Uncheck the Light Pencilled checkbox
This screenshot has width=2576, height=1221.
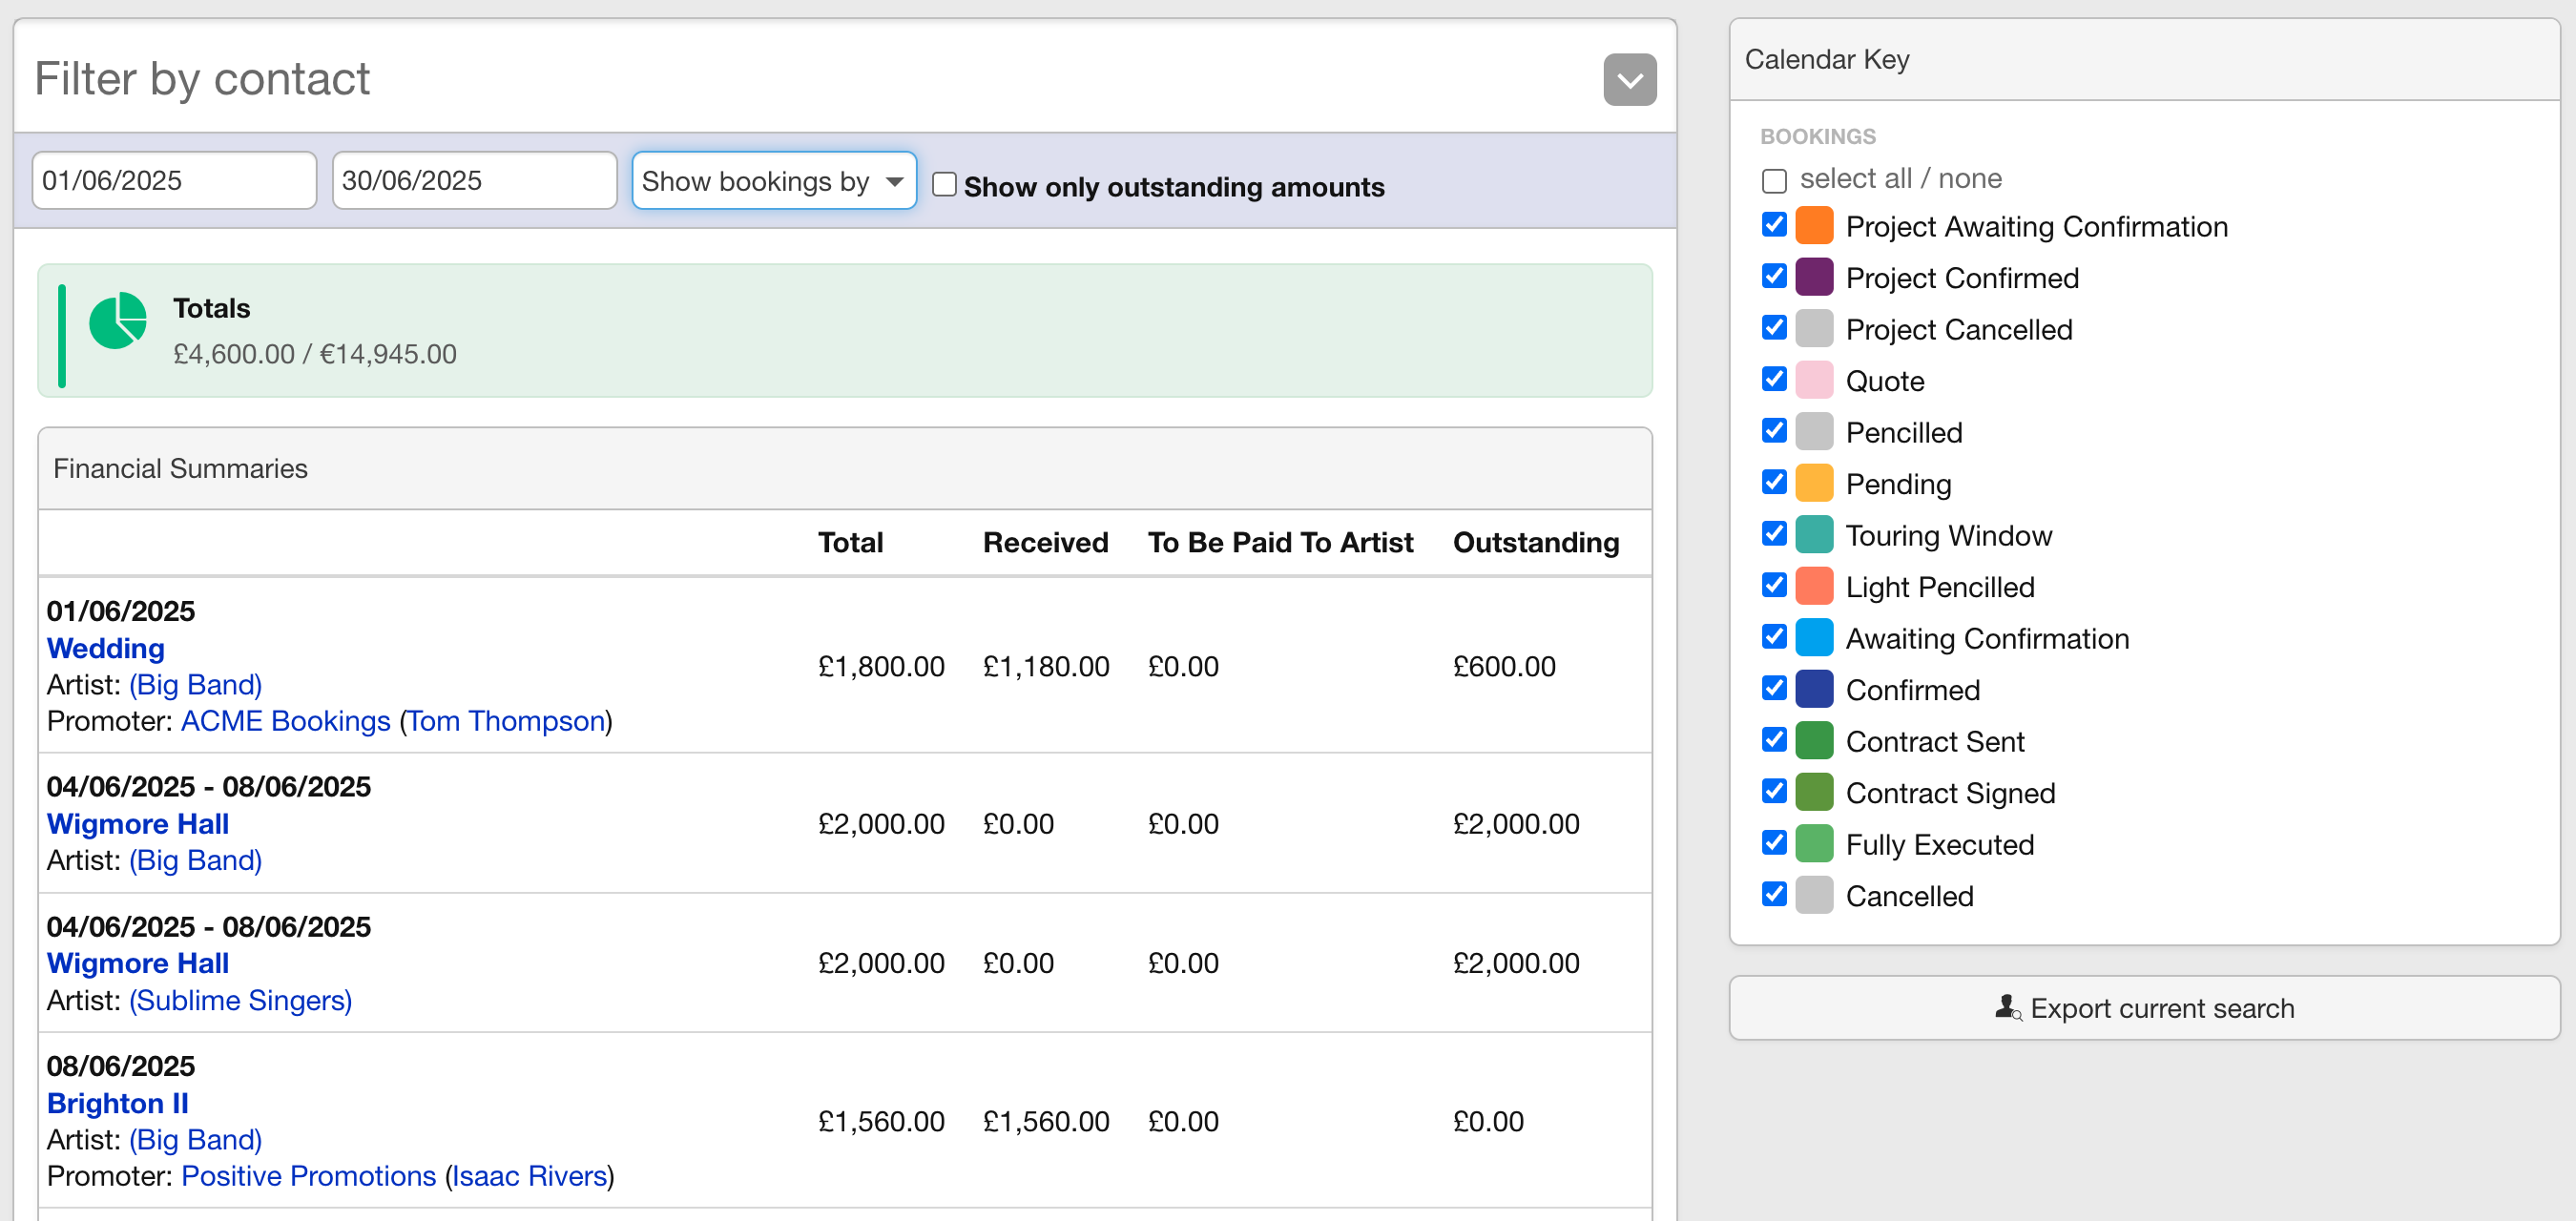pos(1774,585)
